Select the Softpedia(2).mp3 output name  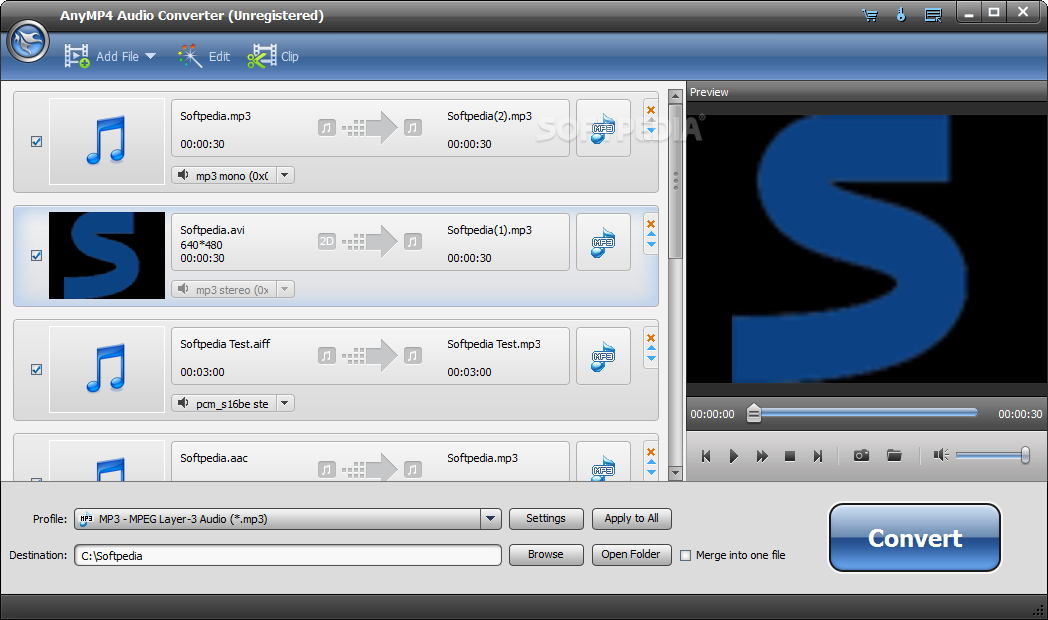[x=489, y=116]
